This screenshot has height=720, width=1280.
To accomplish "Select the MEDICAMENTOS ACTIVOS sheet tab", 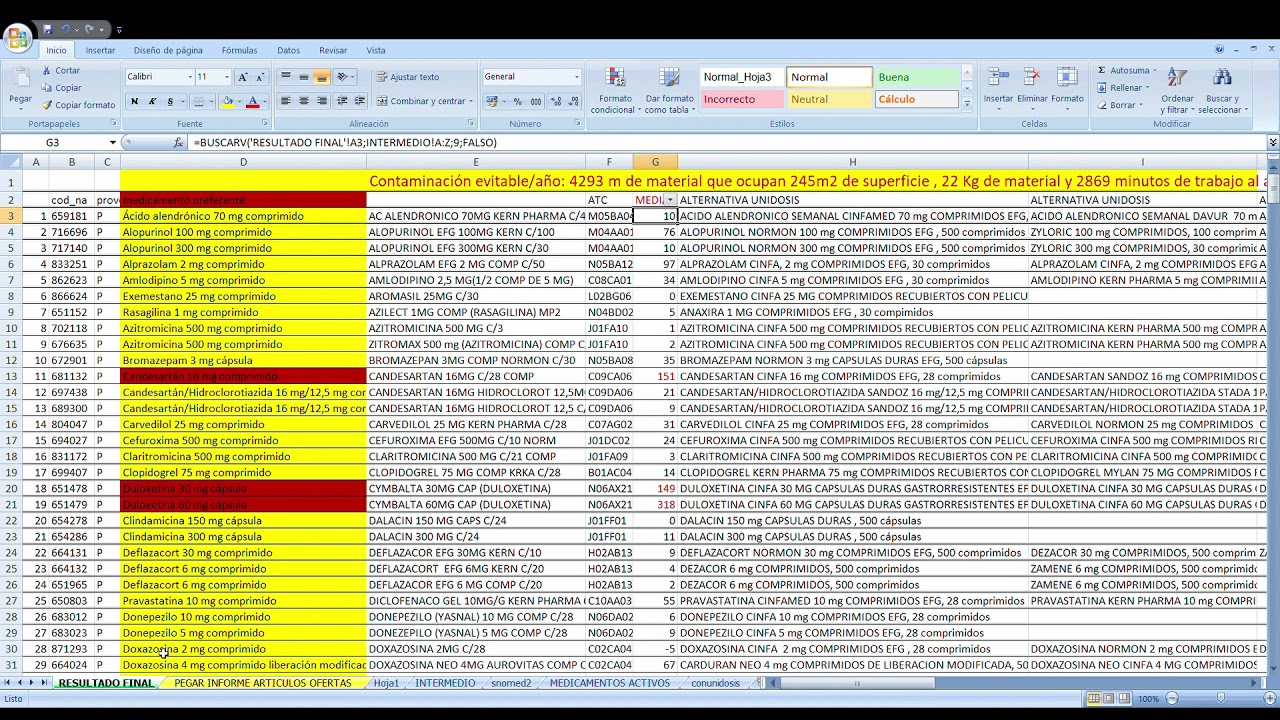I will pos(610,684).
